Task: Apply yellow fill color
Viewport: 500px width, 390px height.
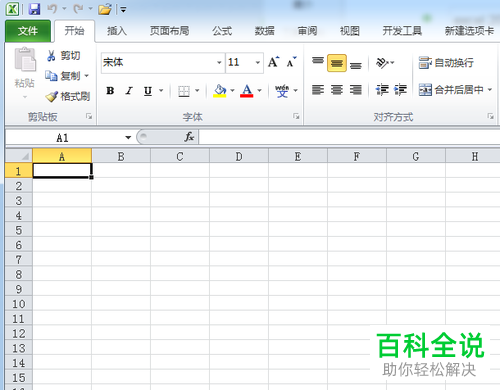Action: click(220, 91)
